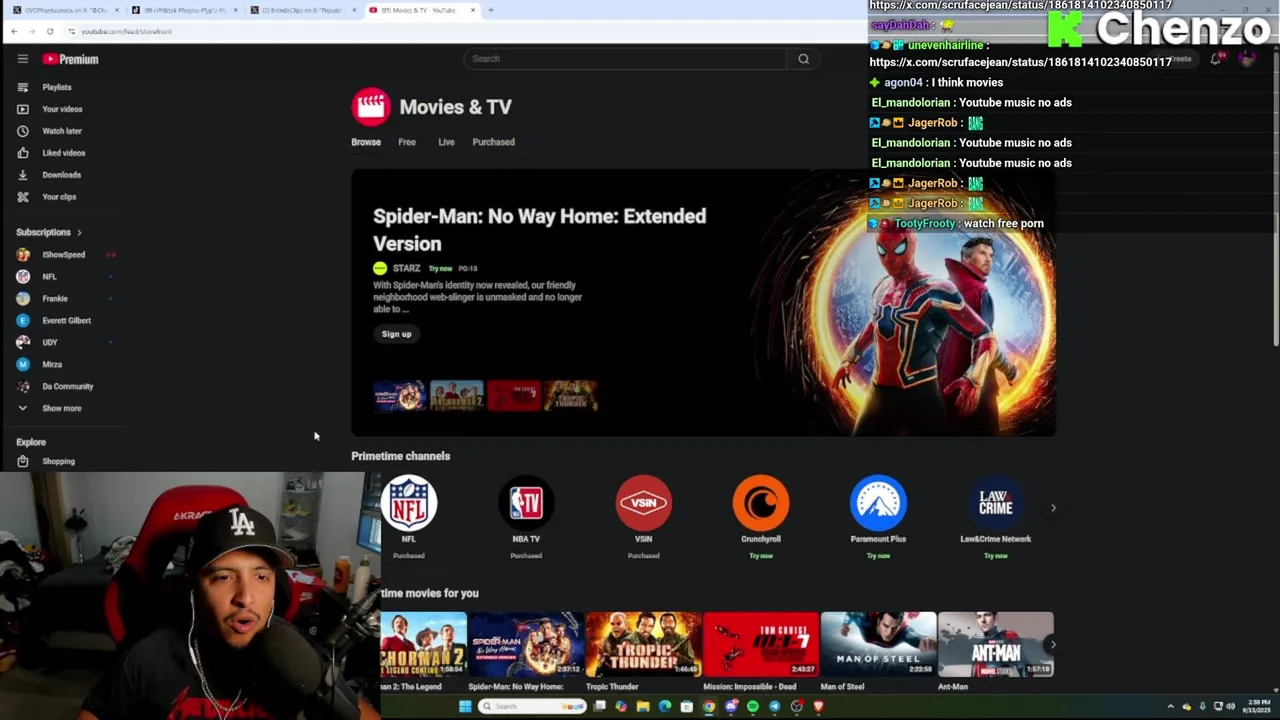Image resolution: width=1280 pixels, height=720 pixels.
Task: Switch to the Live tab
Action: click(x=446, y=142)
